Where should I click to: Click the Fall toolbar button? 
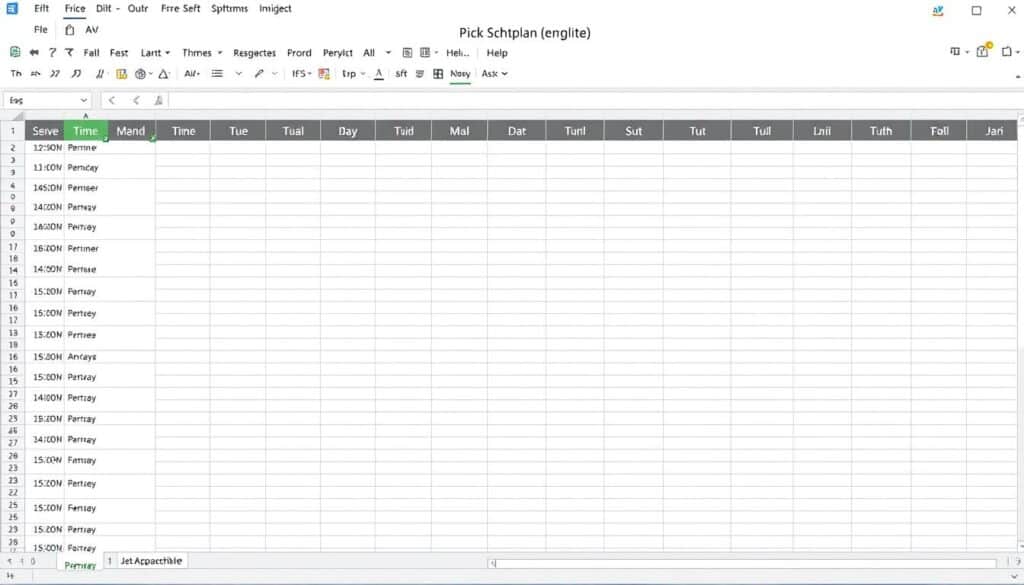pyautogui.click(x=91, y=53)
